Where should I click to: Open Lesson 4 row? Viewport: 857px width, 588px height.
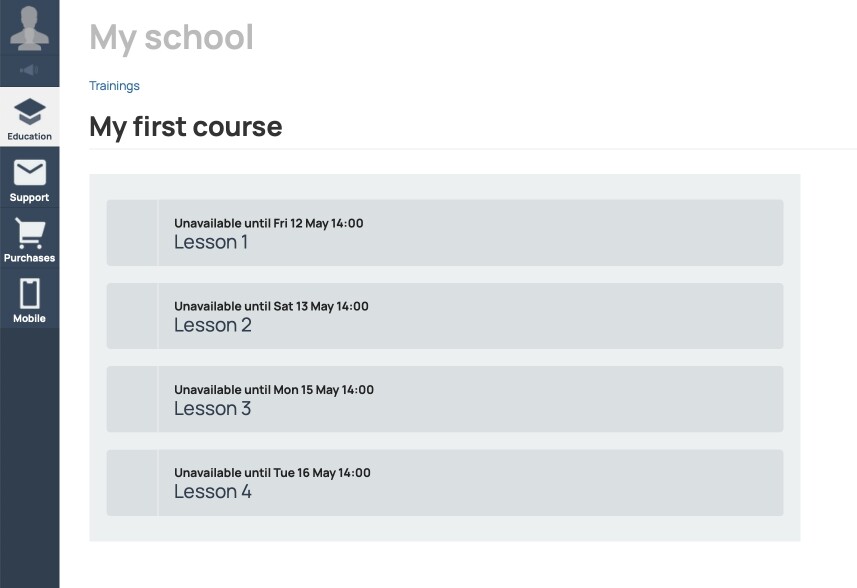pyautogui.click(x=445, y=483)
